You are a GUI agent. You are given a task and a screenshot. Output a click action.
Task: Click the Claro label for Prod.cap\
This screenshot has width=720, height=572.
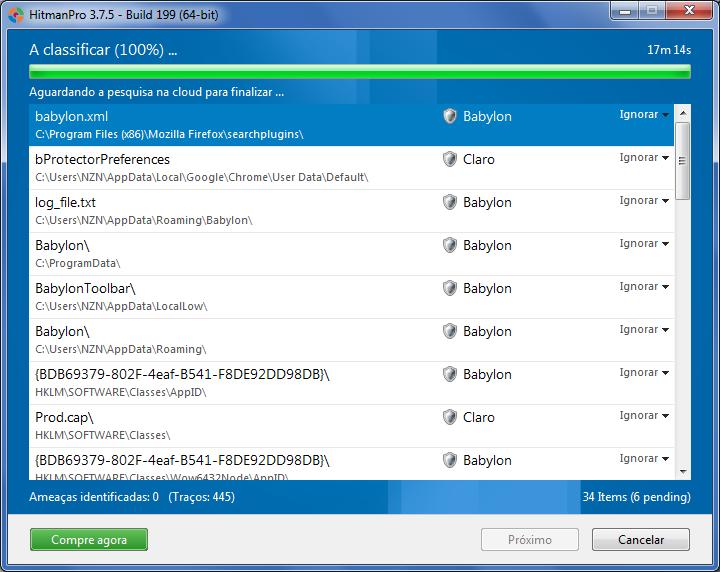tap(479, 417)
